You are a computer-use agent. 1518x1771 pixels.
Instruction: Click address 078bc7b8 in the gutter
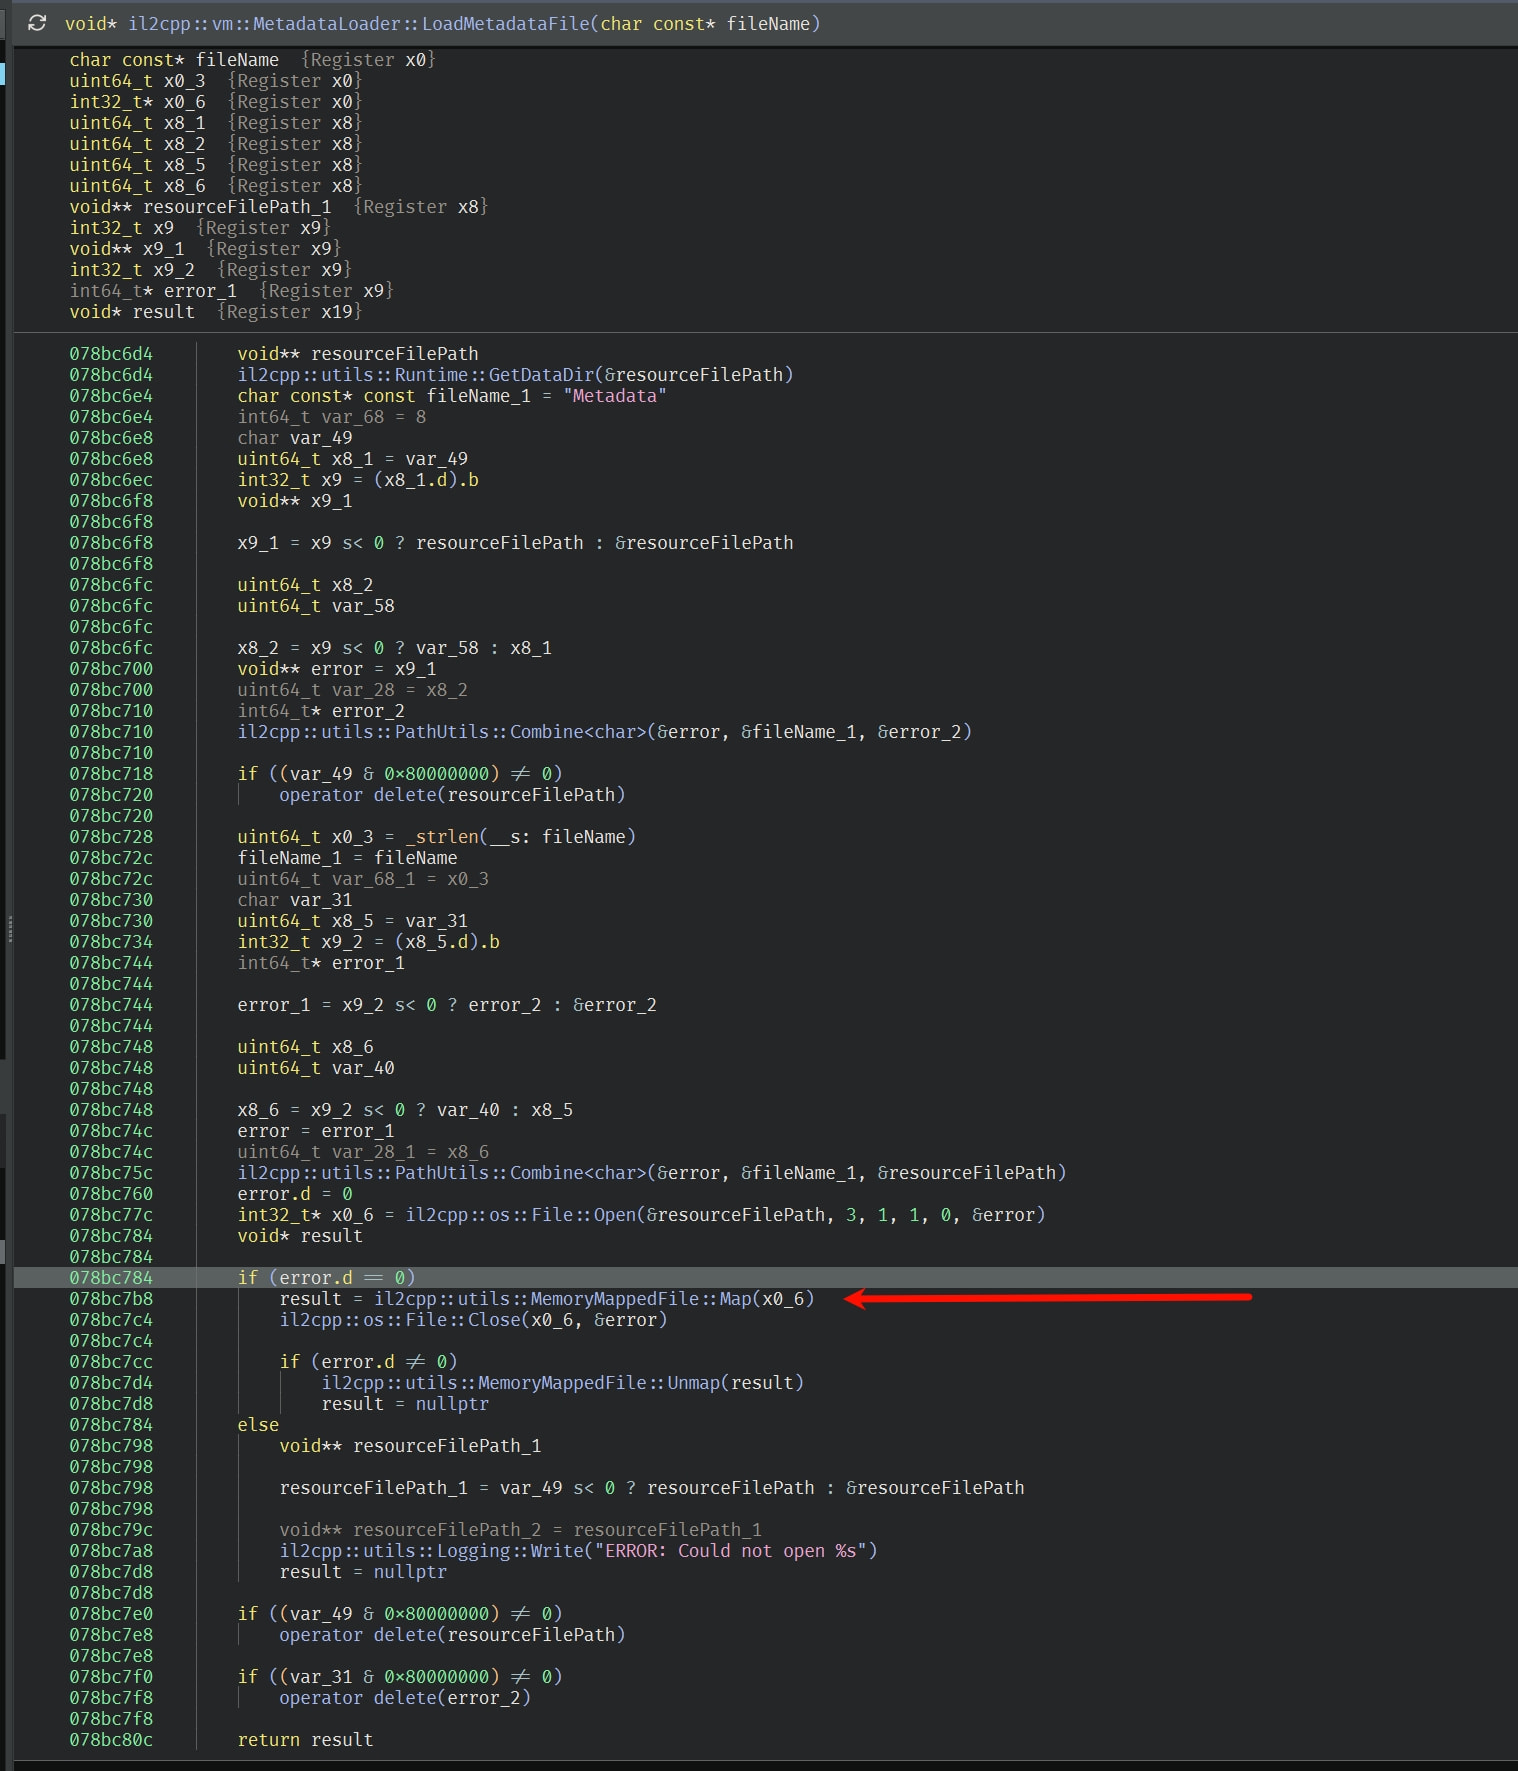click(111, 1299)
